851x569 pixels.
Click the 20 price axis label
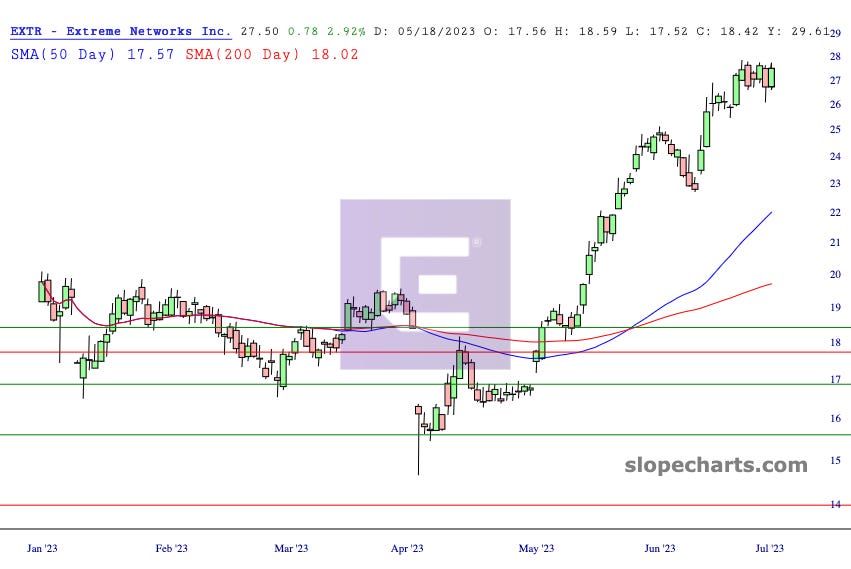click(835, 275)
